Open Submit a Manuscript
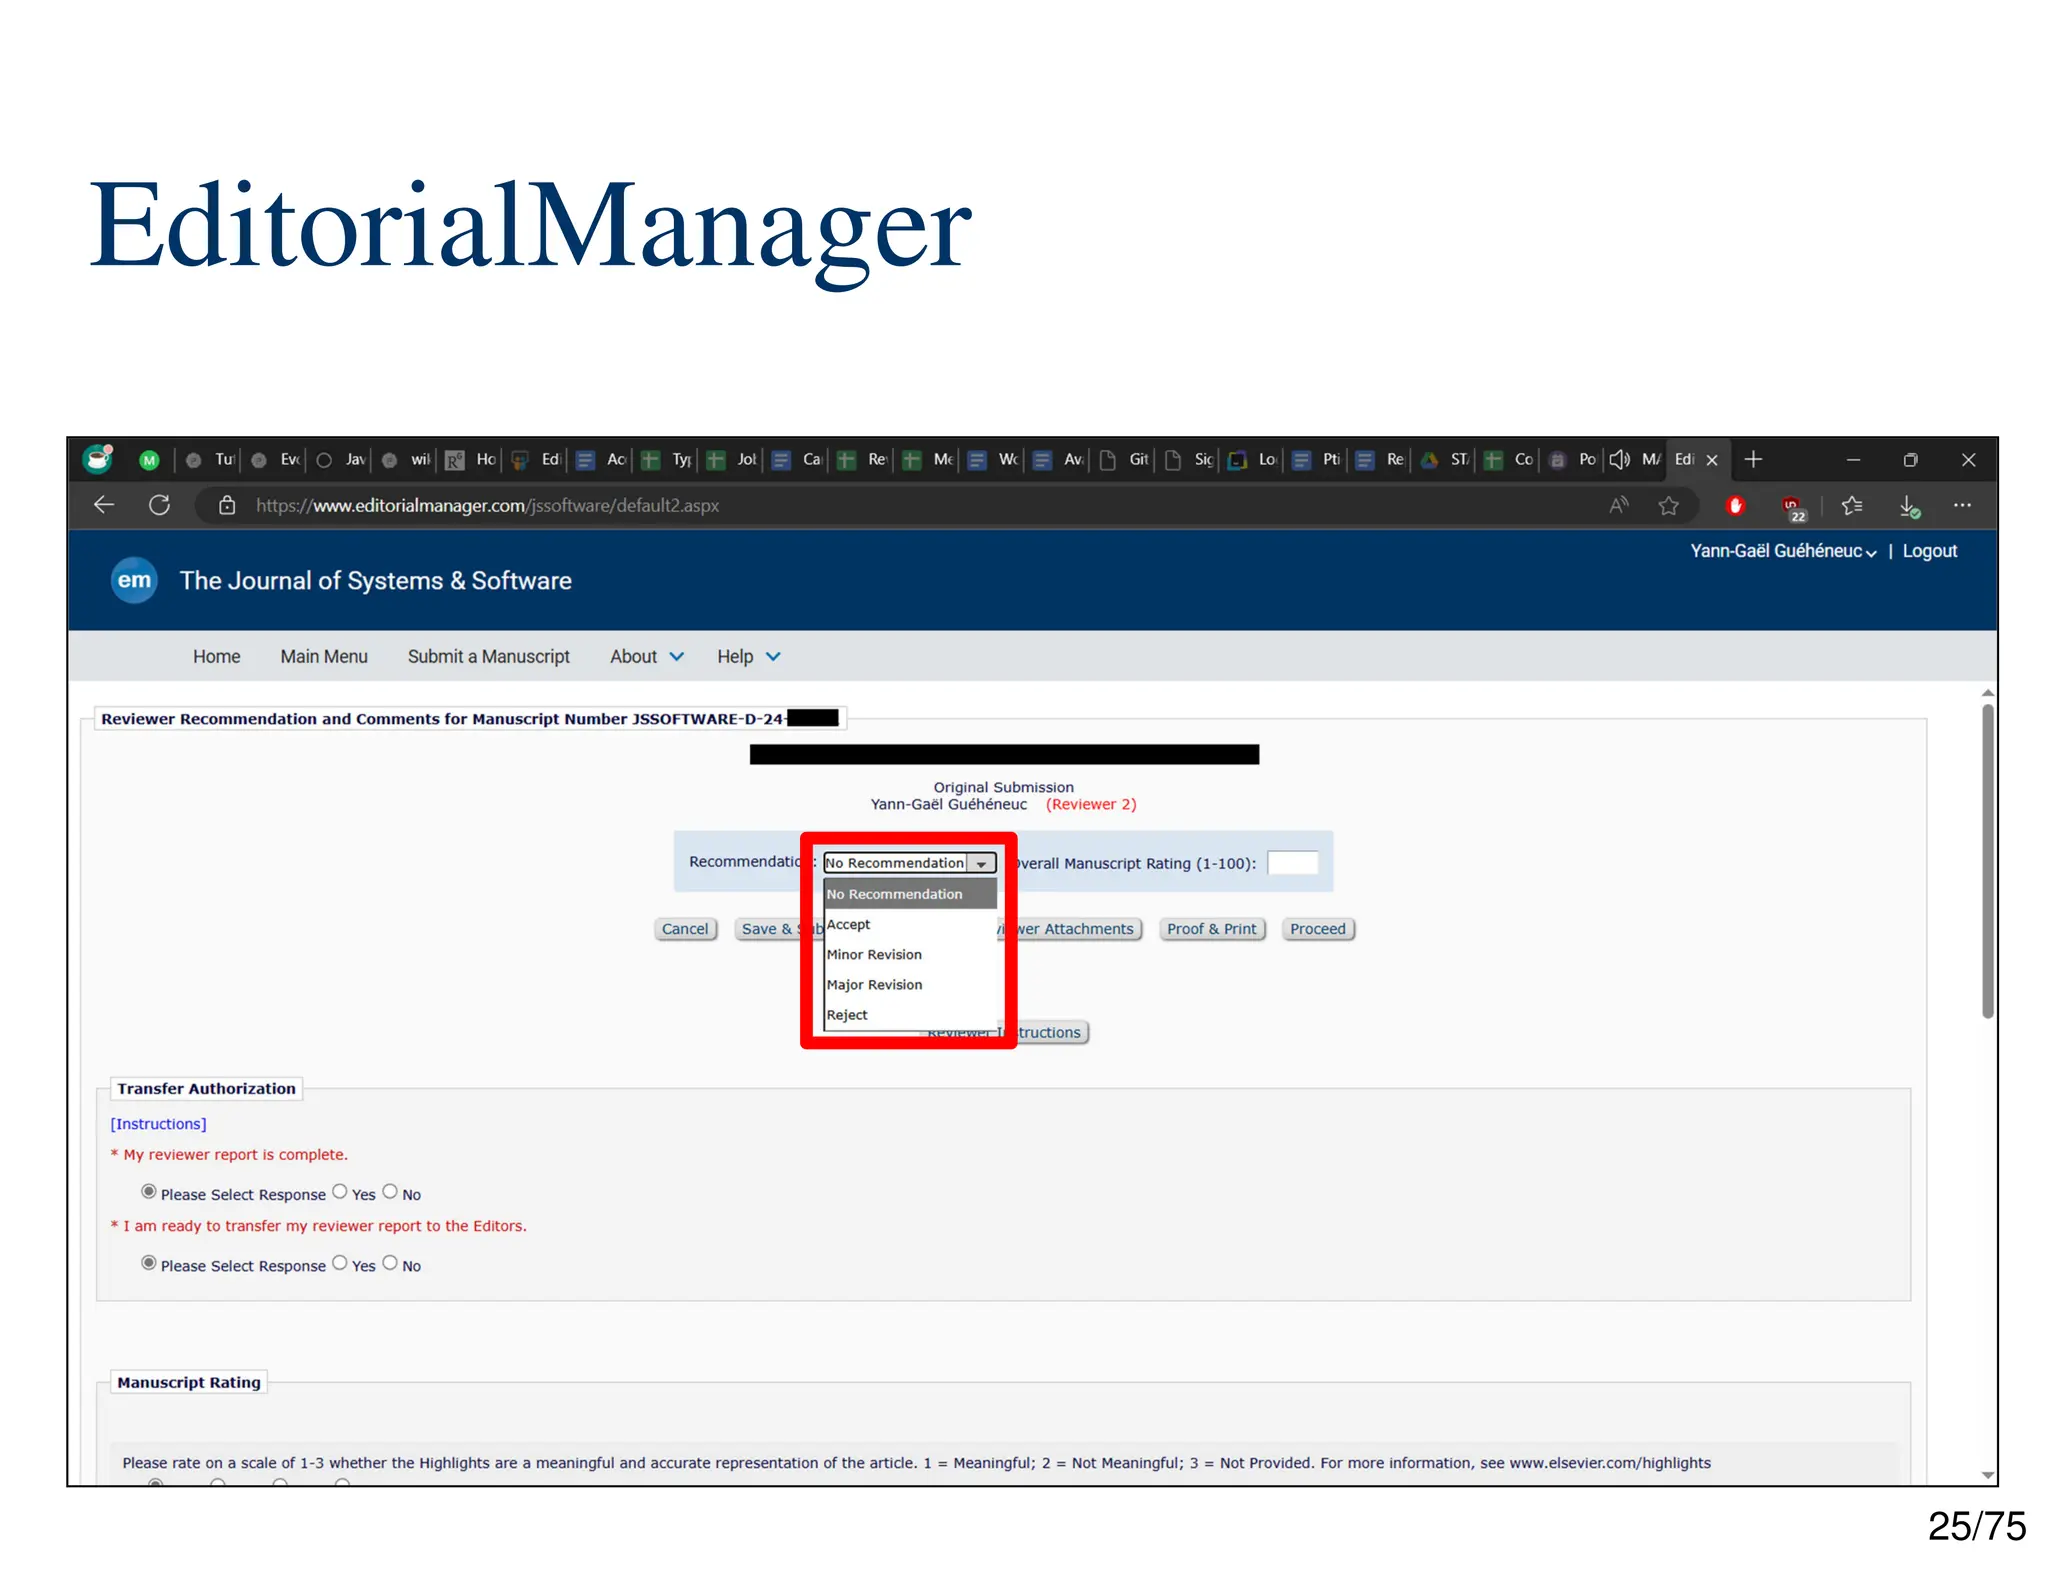The width and height of the screenshot is (2048, 1582). [488, 656]
